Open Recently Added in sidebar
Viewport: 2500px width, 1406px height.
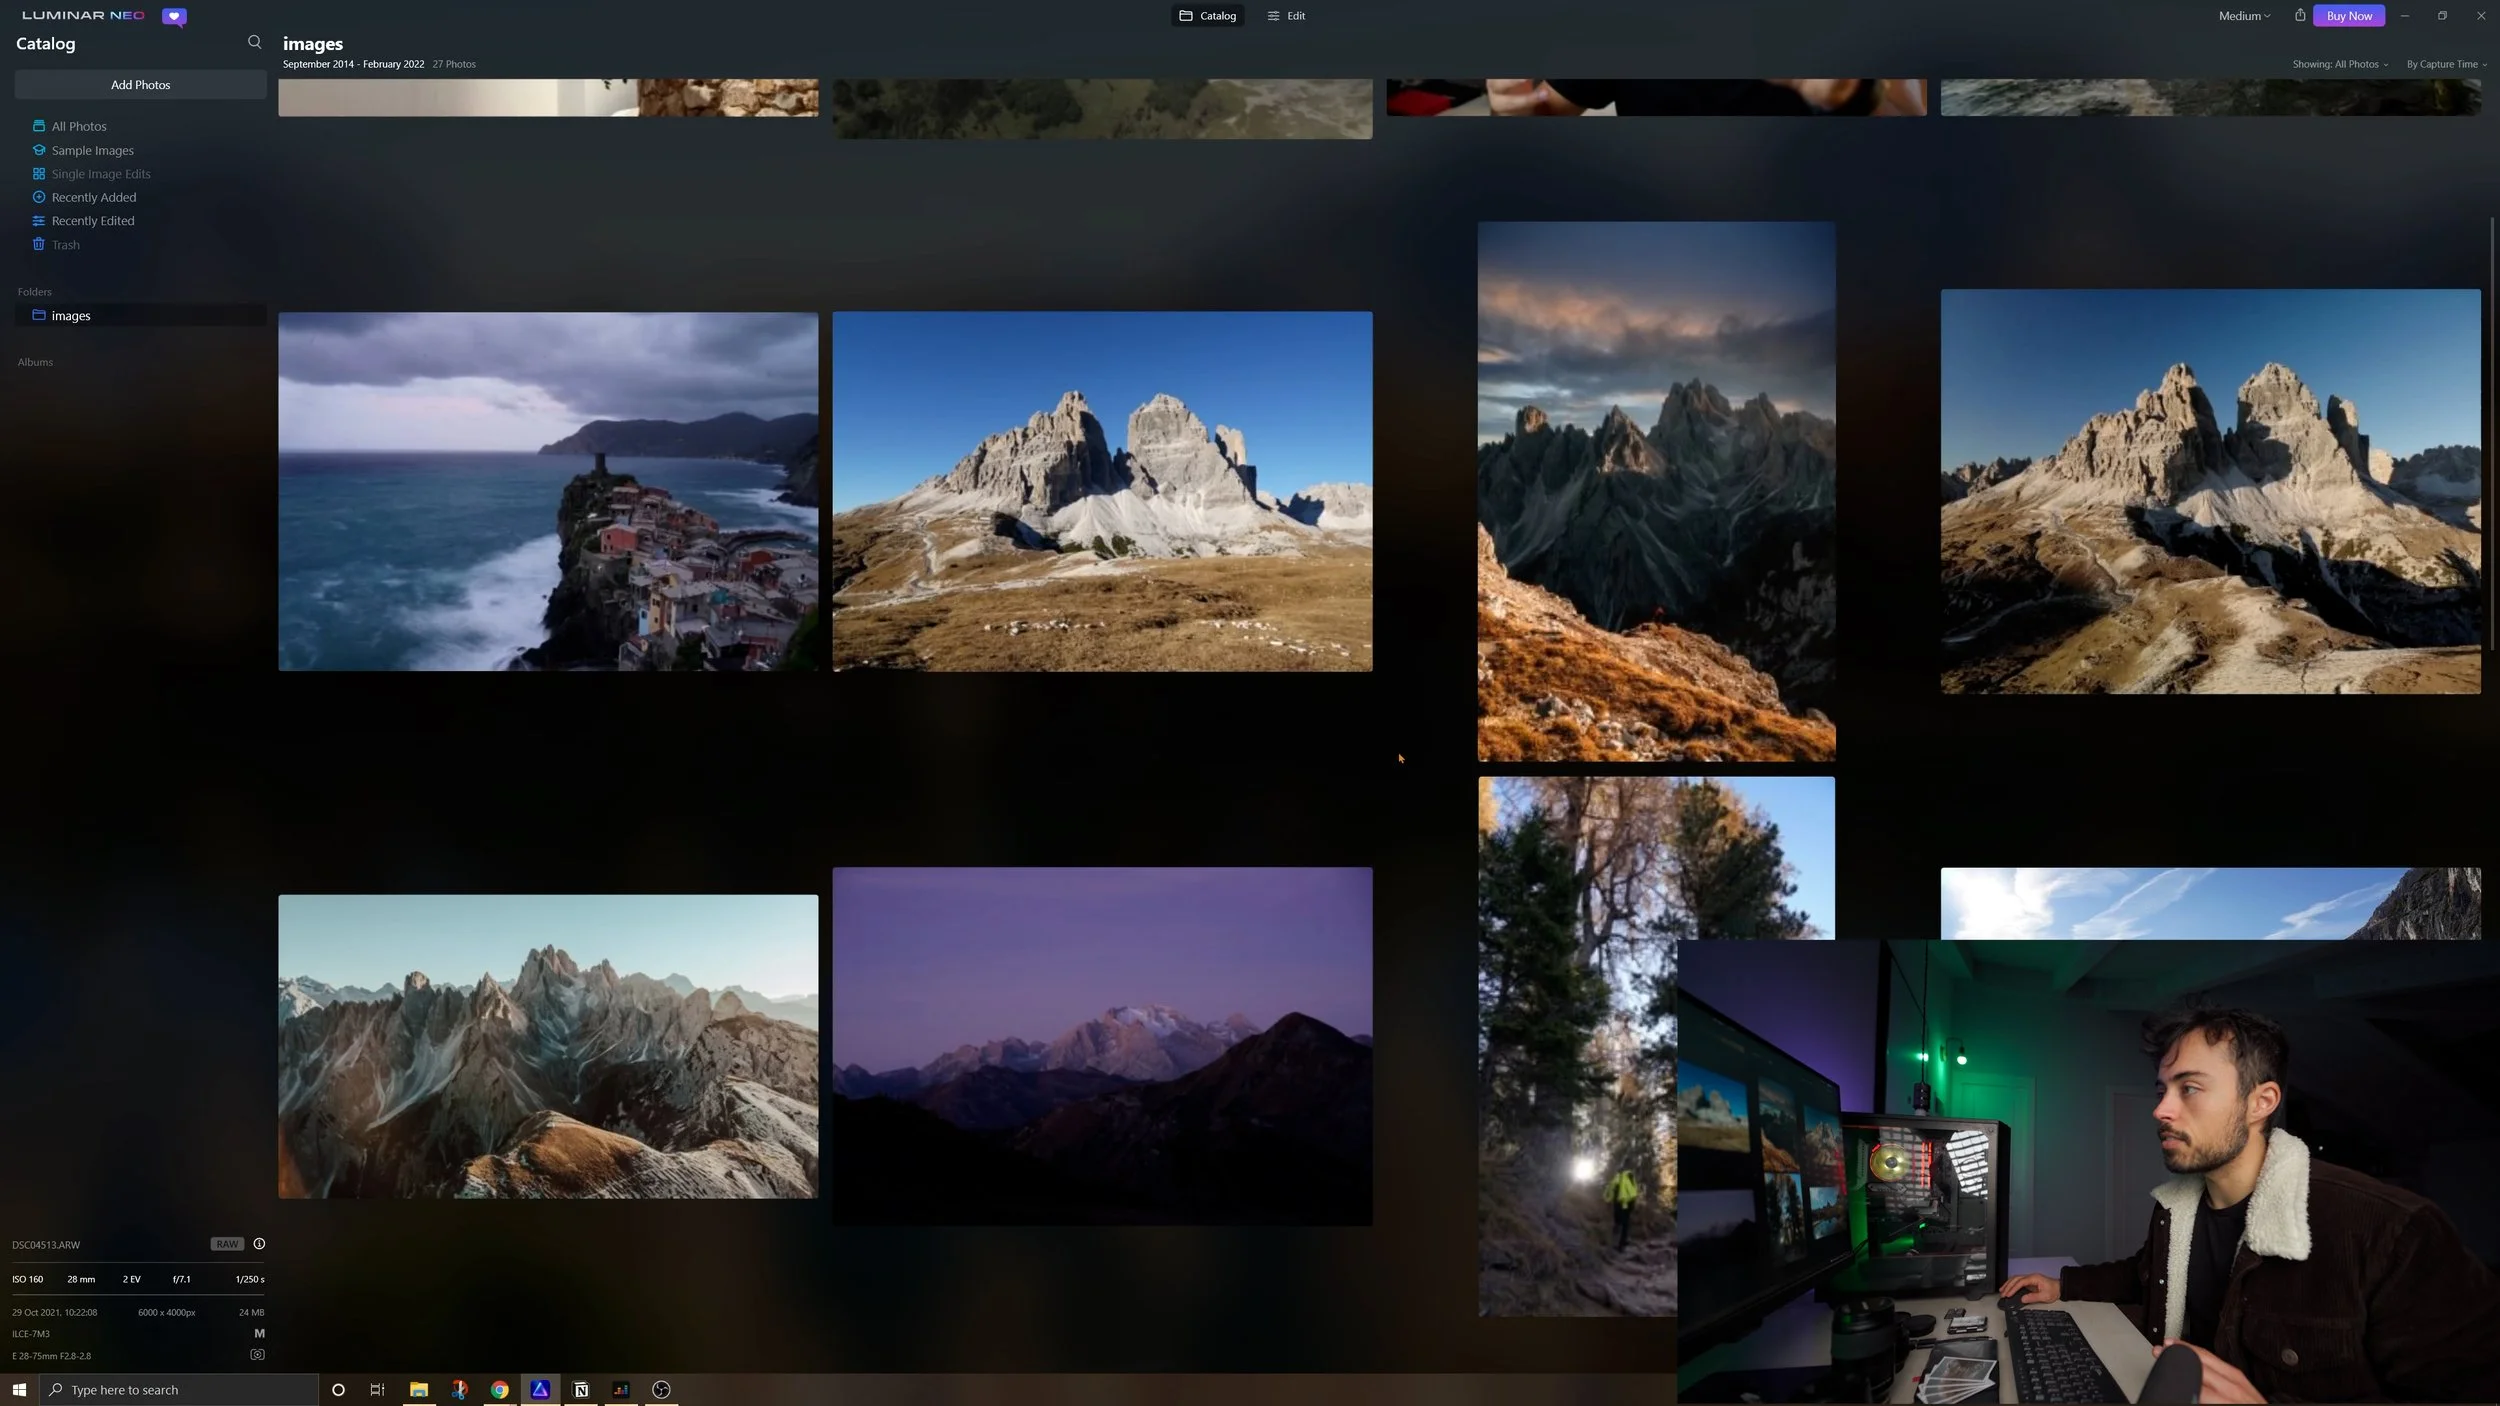pos(93,197)
